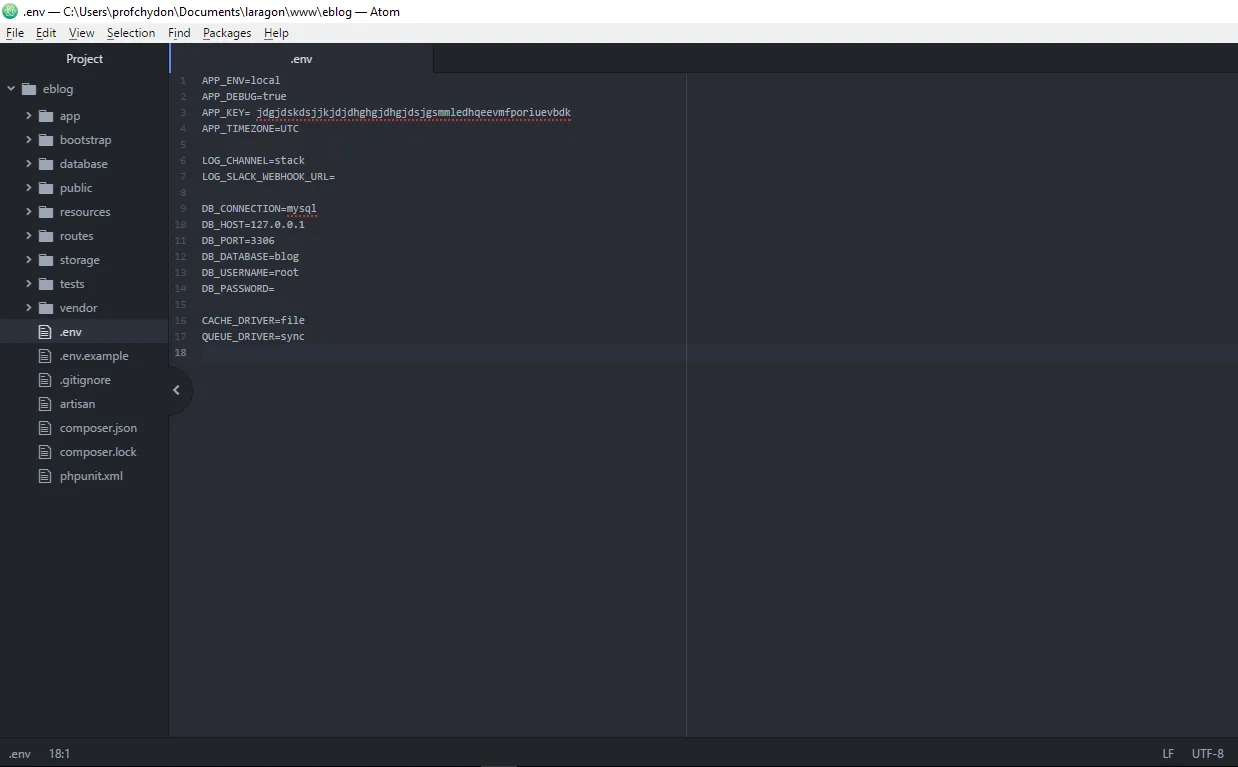Expand the routes folder chevron
The image size is (1238, 767).
click(x=29, y=236)
